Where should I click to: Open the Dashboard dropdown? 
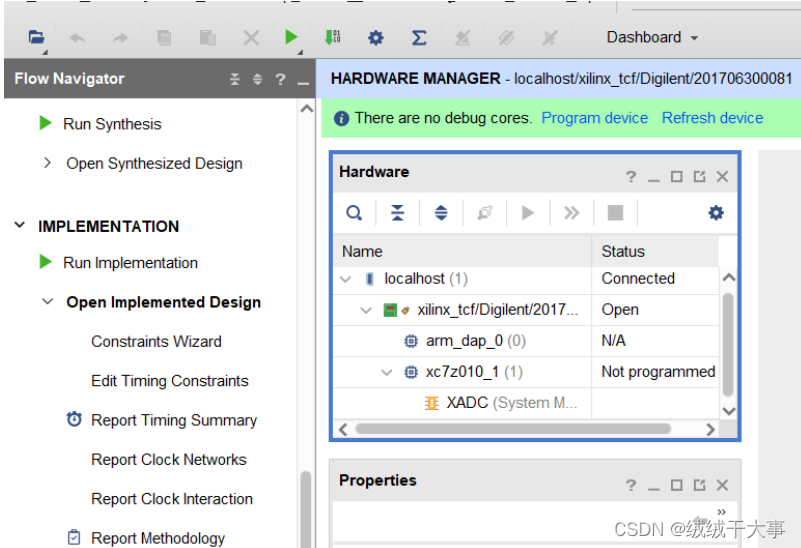(x=652, y=37)
